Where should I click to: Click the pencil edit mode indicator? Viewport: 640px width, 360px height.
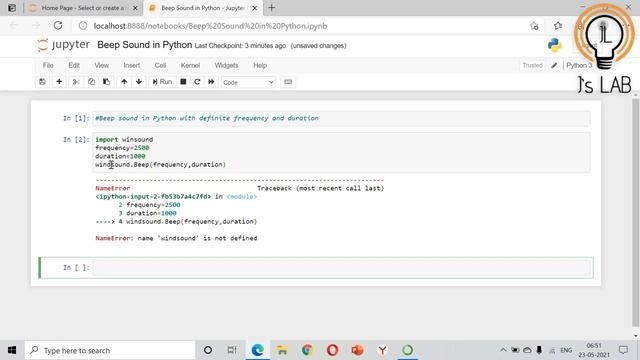pos(554,65)
